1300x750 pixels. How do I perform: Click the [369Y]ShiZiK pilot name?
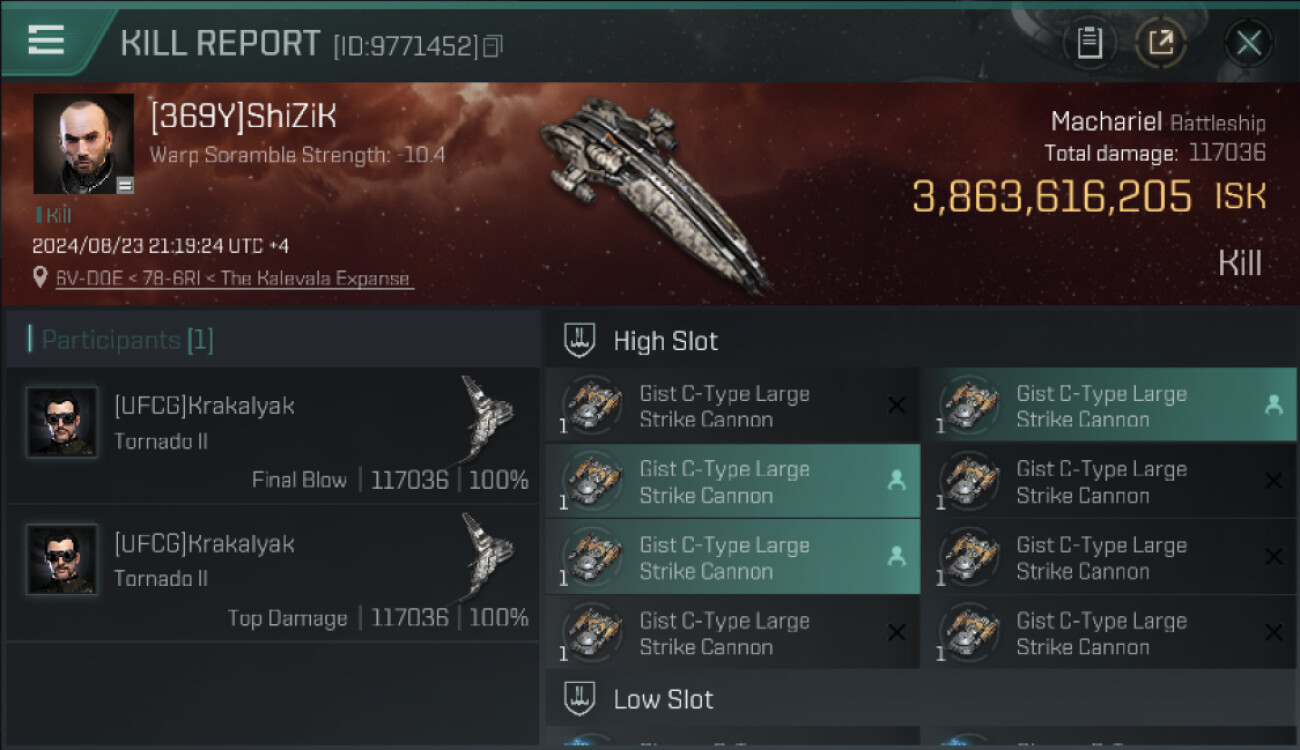coord(243,117)
